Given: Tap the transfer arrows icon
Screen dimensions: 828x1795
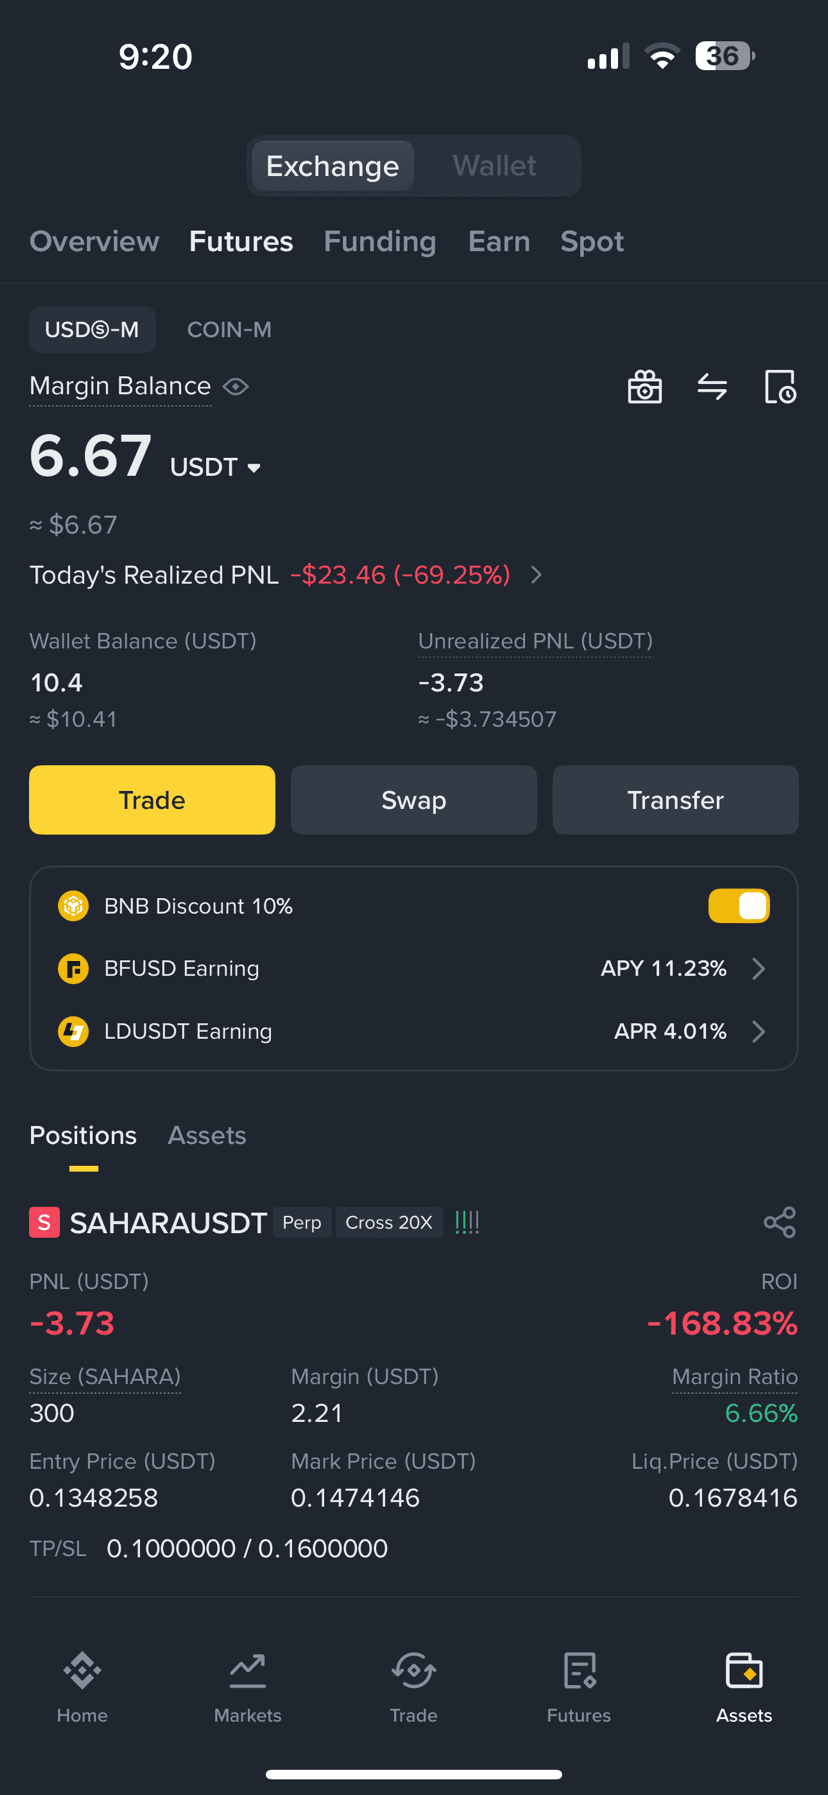Looking at the screenshot, I should click(712, 386).
